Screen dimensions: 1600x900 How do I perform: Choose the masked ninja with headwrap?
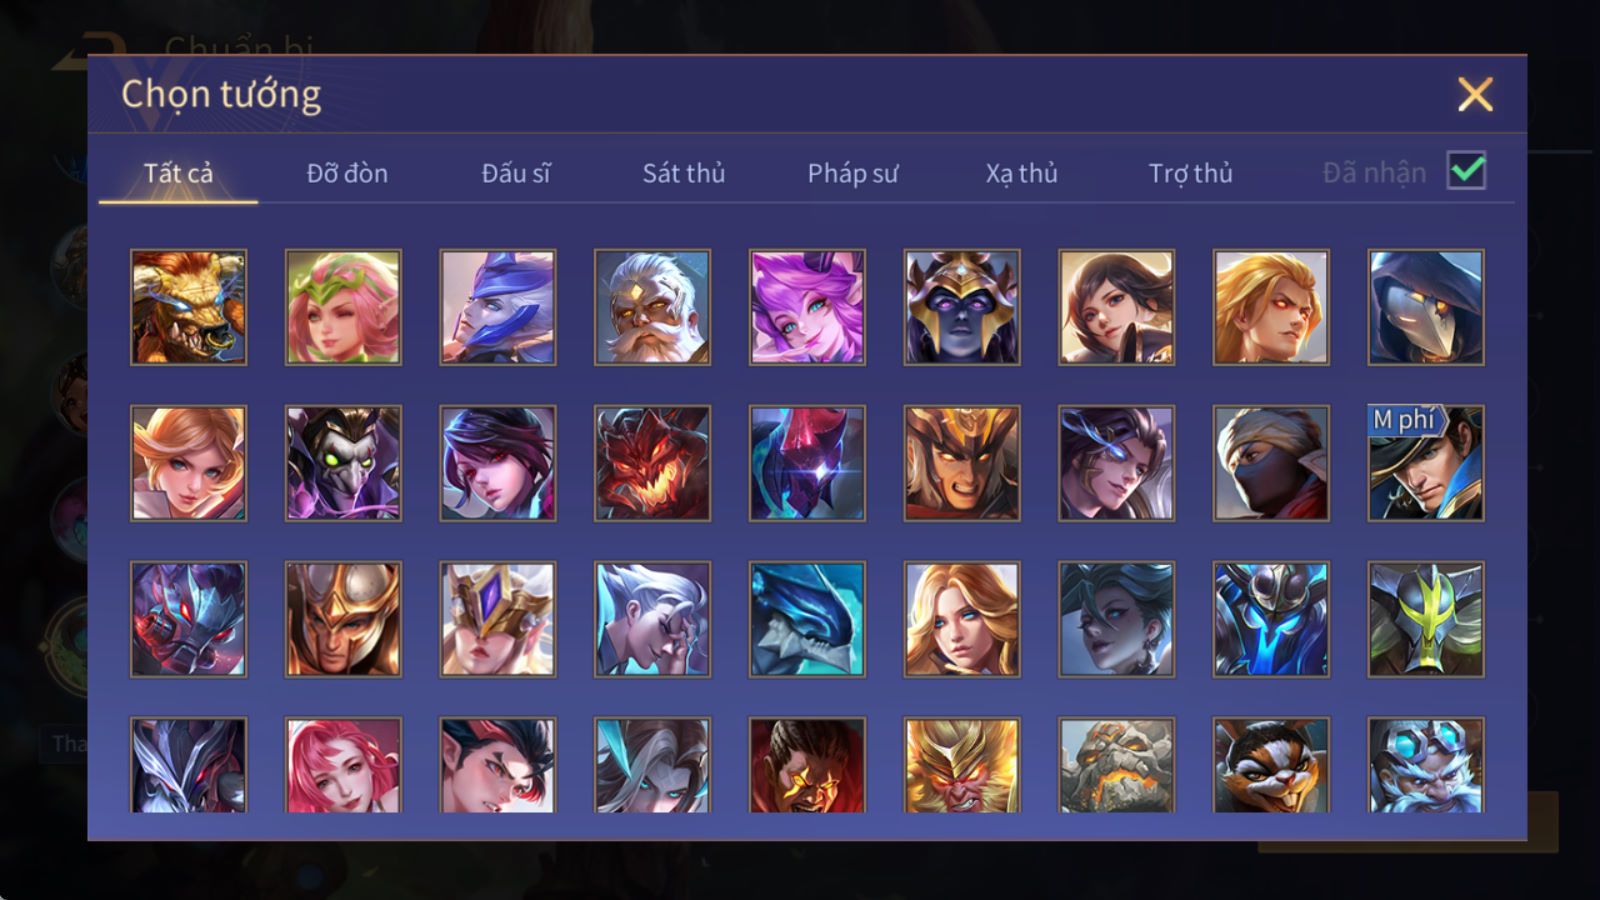tap(1271, 463)
